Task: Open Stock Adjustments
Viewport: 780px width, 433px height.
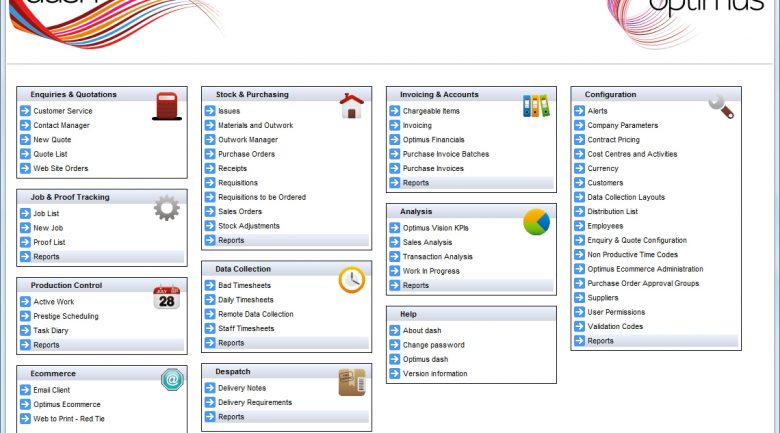Action: tap(249, 226)
